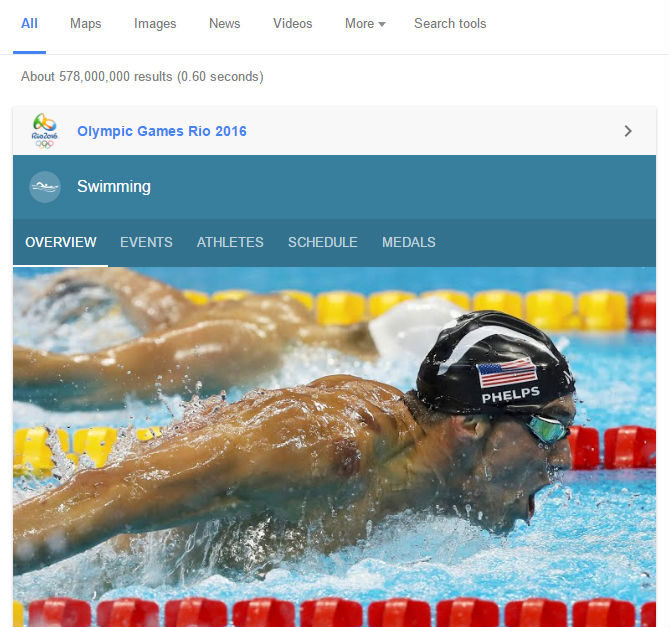This screenshot has width=670, height=627.
Task: Switch to the Maps search tab
Action: tap(85, 24)
